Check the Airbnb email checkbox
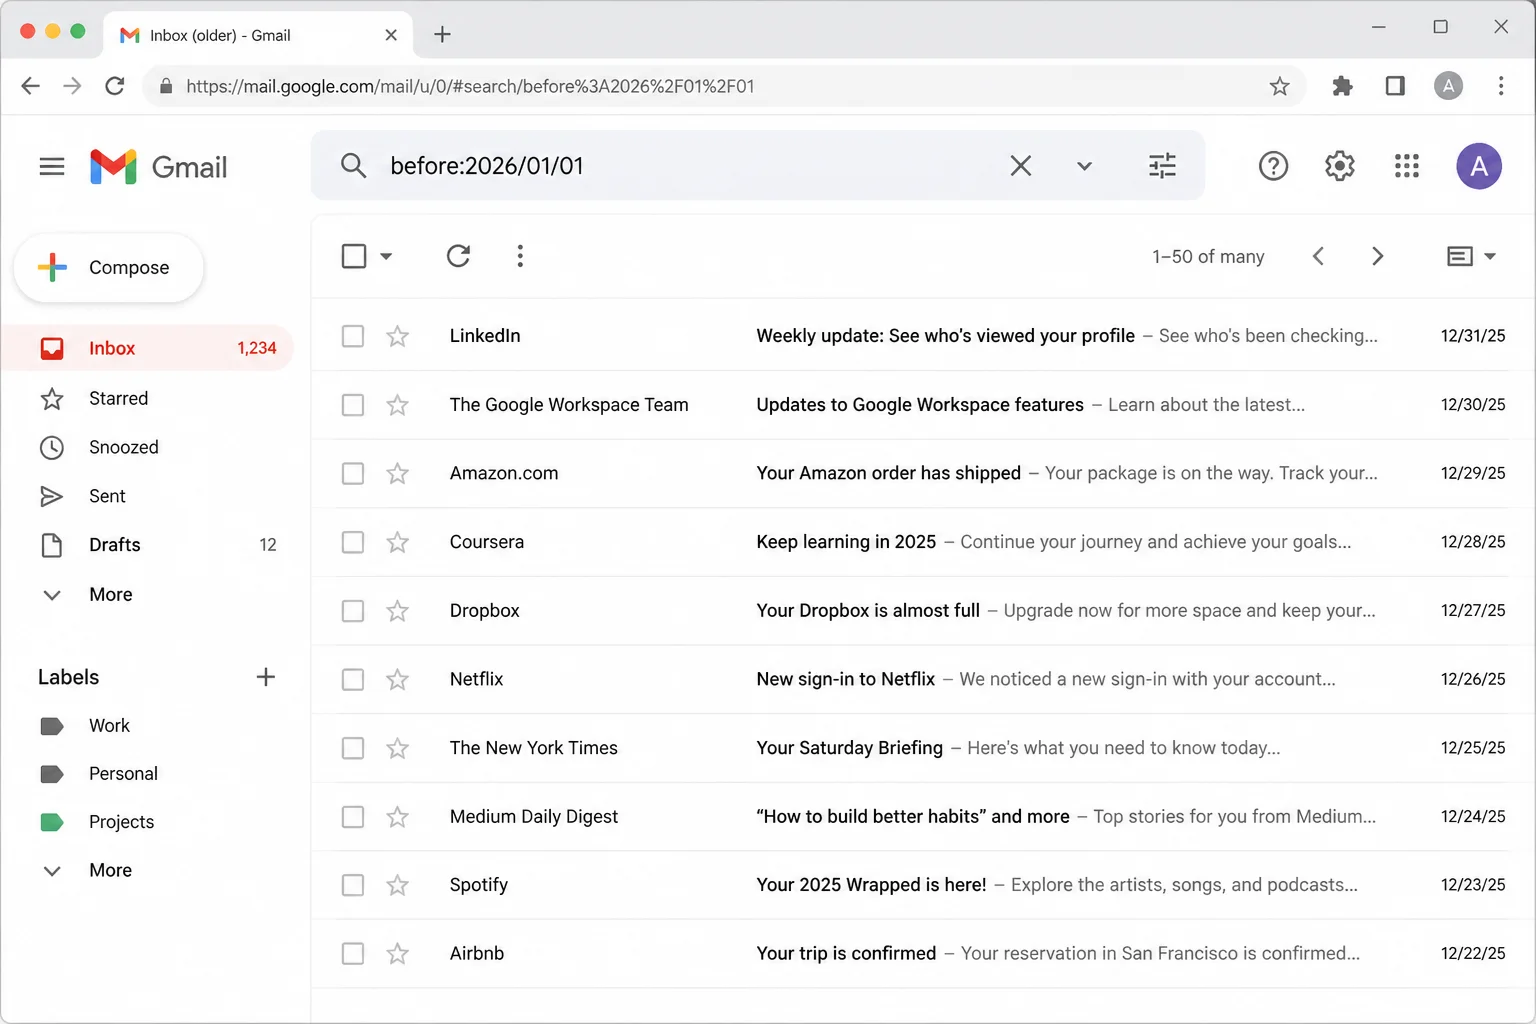Image resolution: width=1536 pixels, height=1024 pixels. tap(353, 954)
